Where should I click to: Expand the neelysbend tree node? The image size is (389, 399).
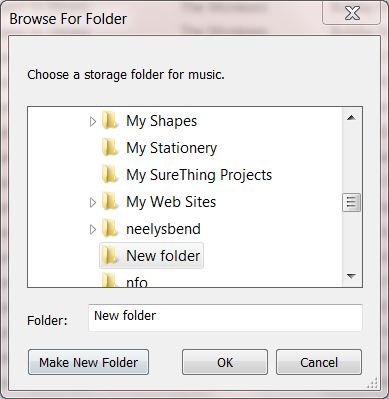pos(93,229)
